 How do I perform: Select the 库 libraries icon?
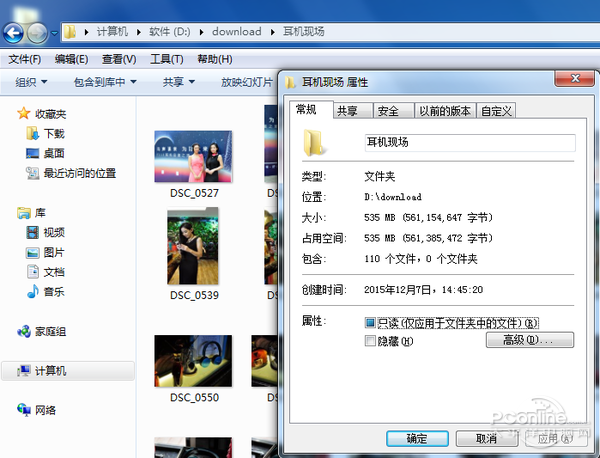point(24,213)
